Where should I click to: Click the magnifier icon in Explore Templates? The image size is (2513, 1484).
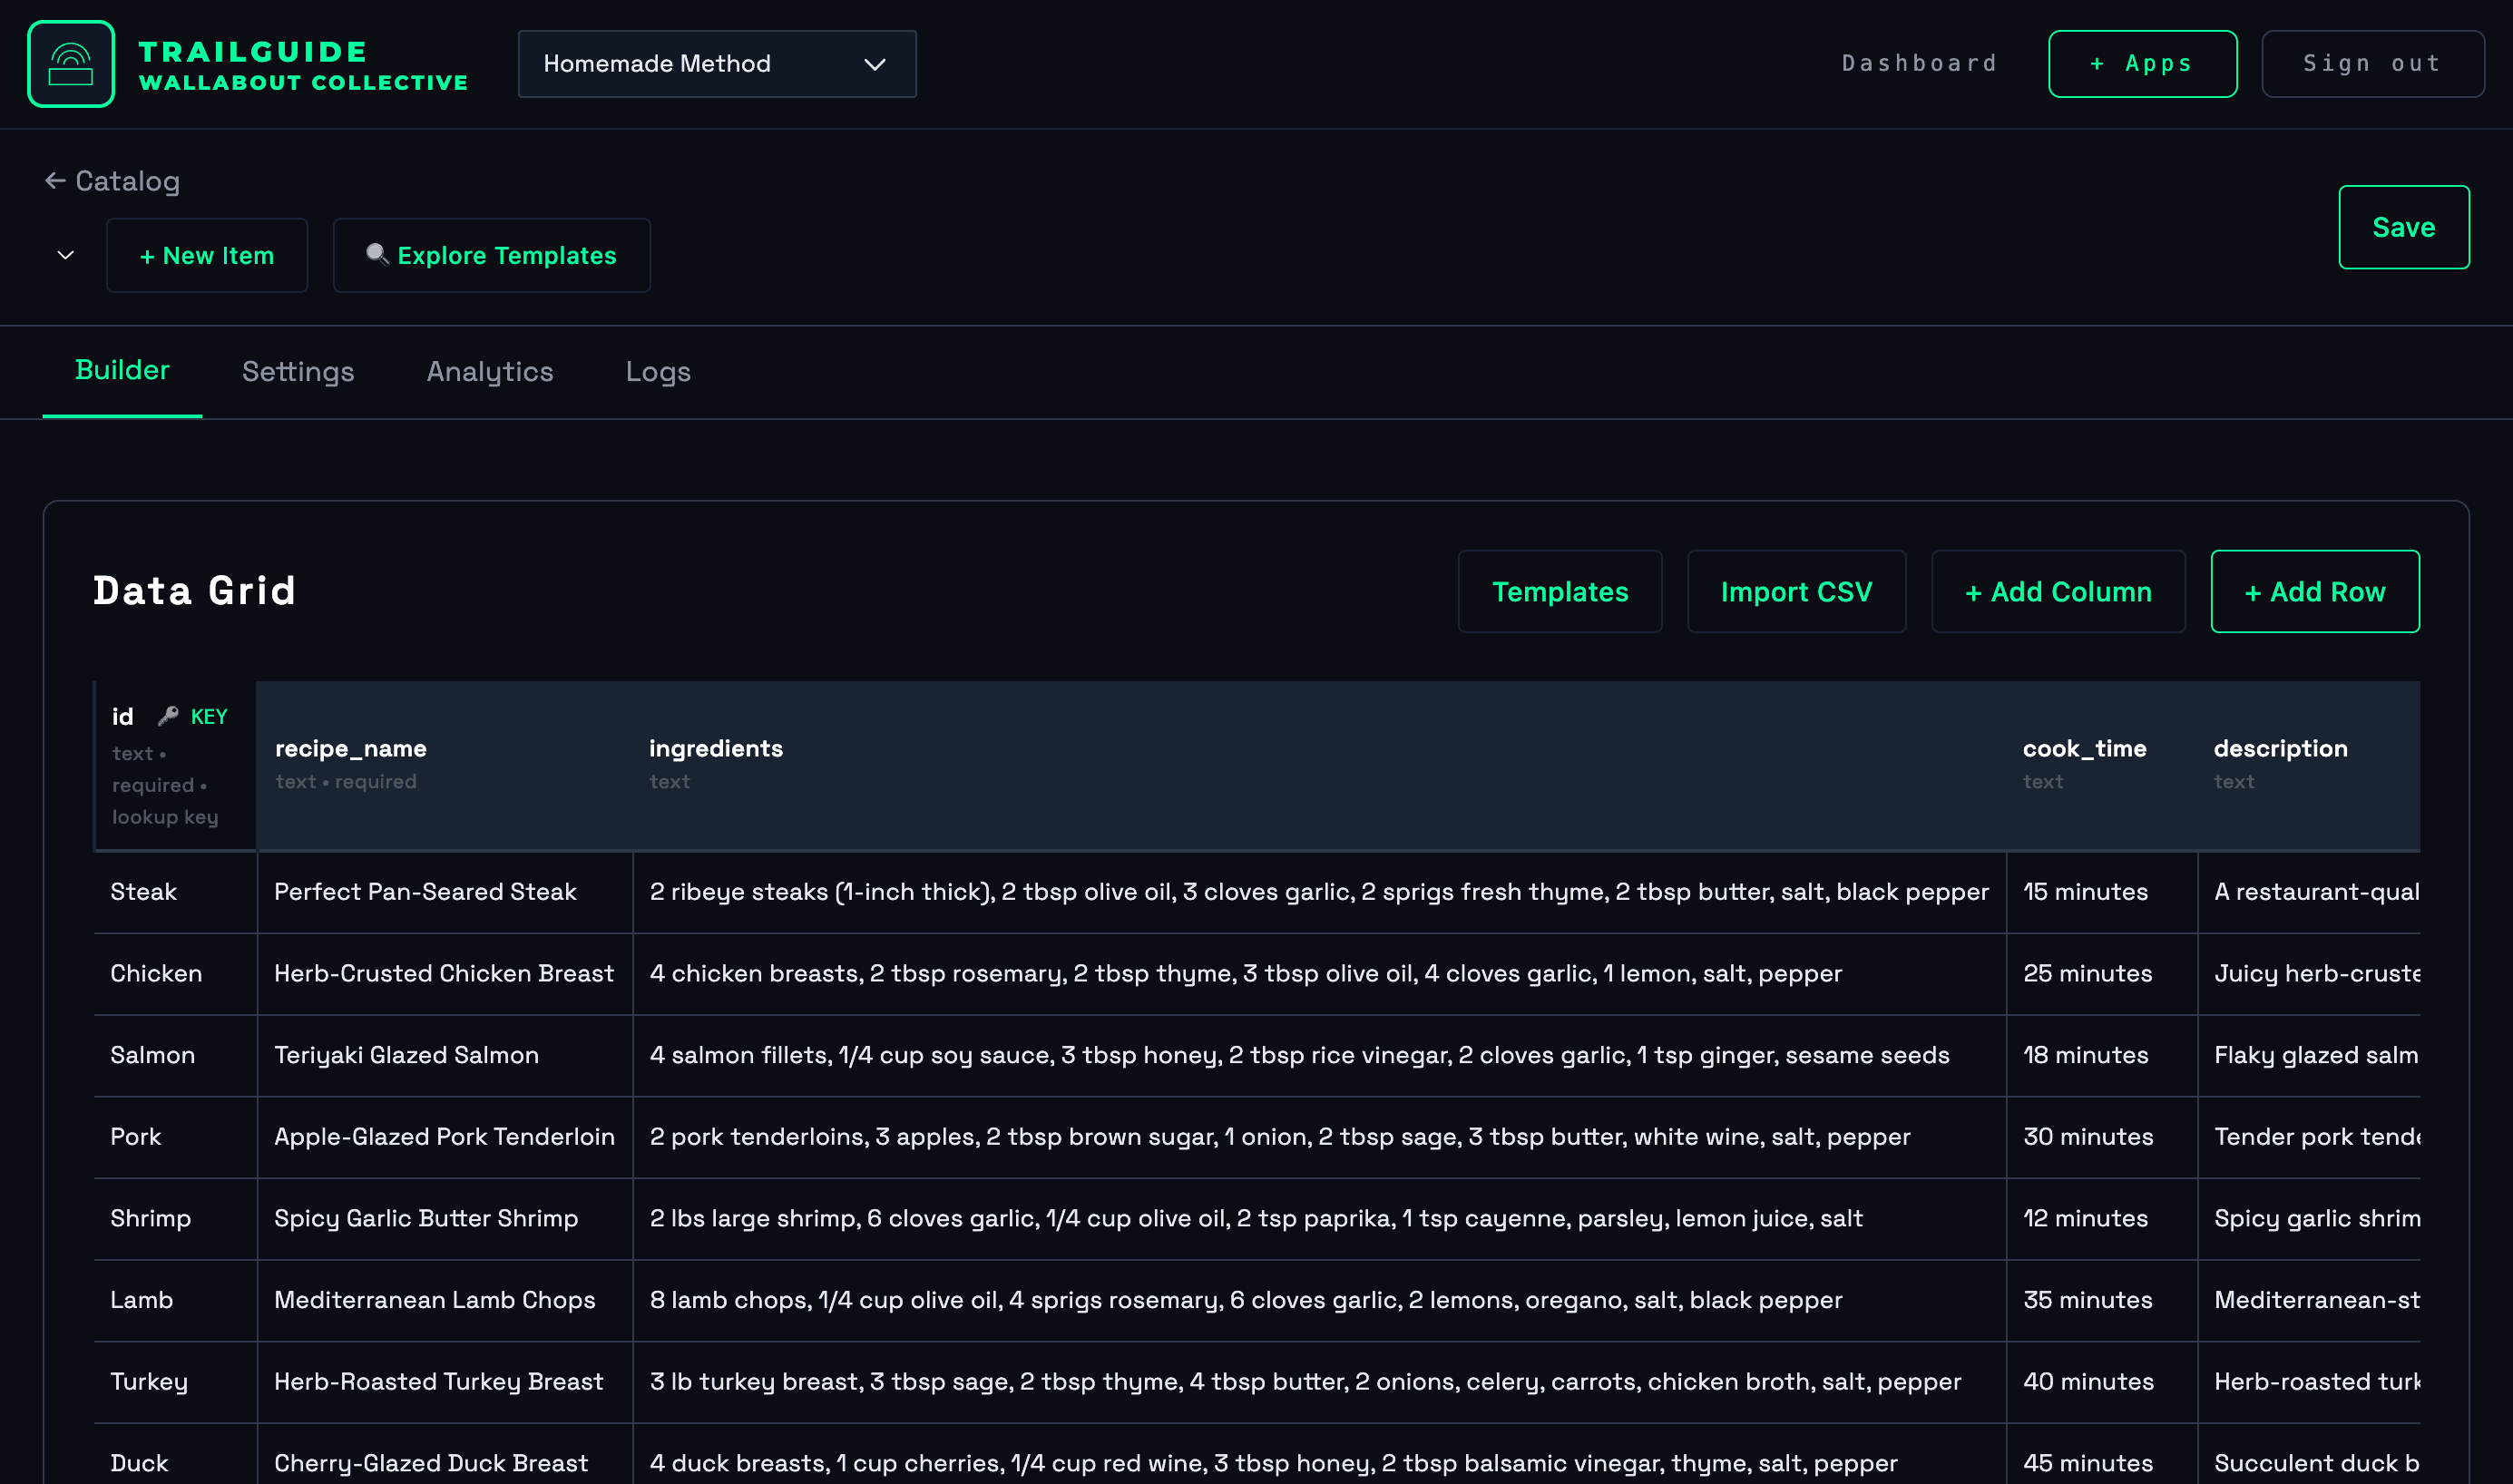[x=378, y=255]
